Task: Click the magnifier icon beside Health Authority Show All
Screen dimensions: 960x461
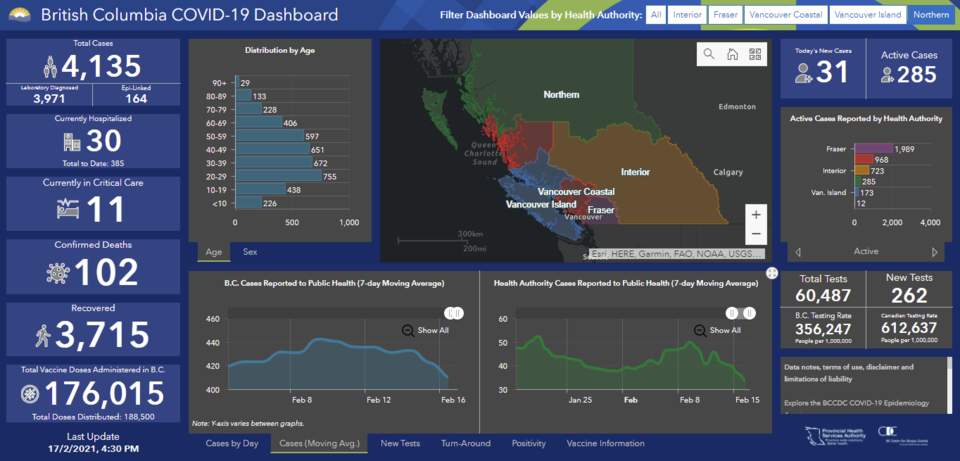Action: tap(700, 331)
